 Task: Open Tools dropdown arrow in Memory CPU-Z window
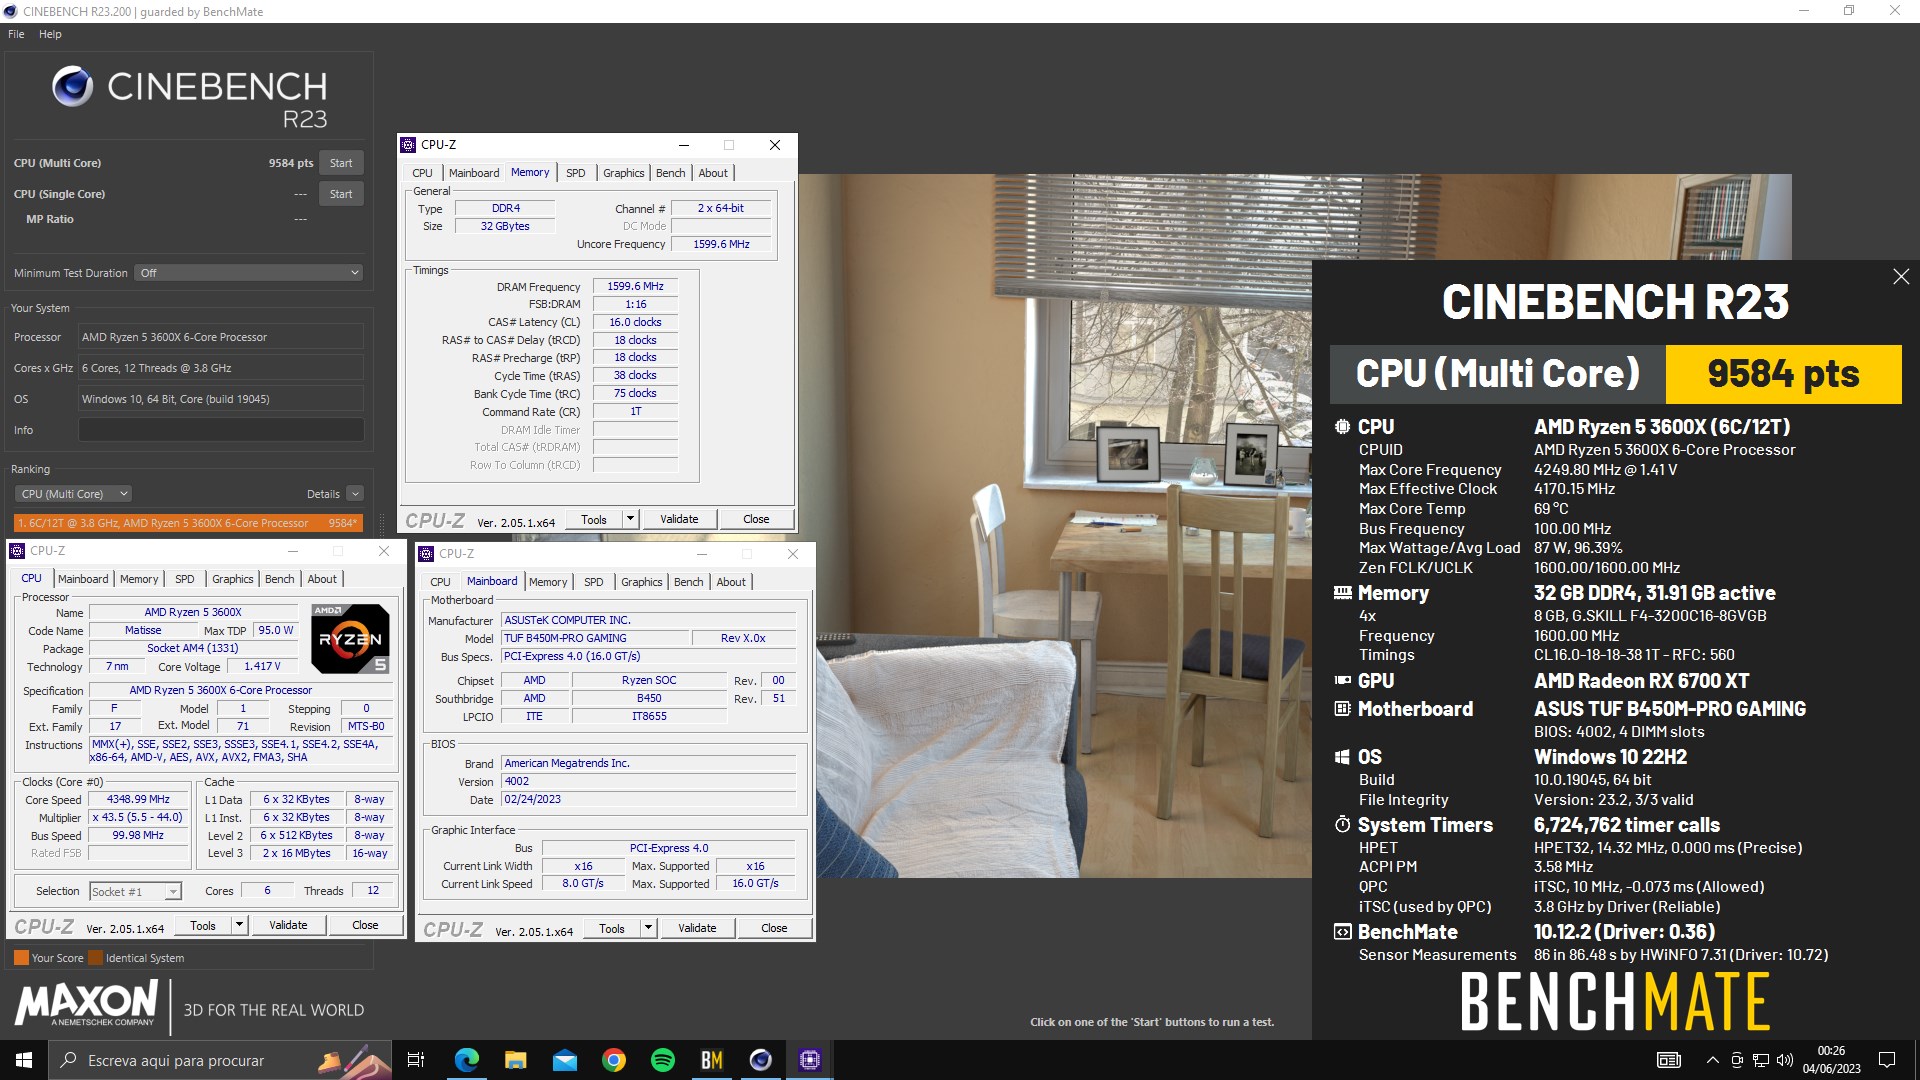point(630,519)
